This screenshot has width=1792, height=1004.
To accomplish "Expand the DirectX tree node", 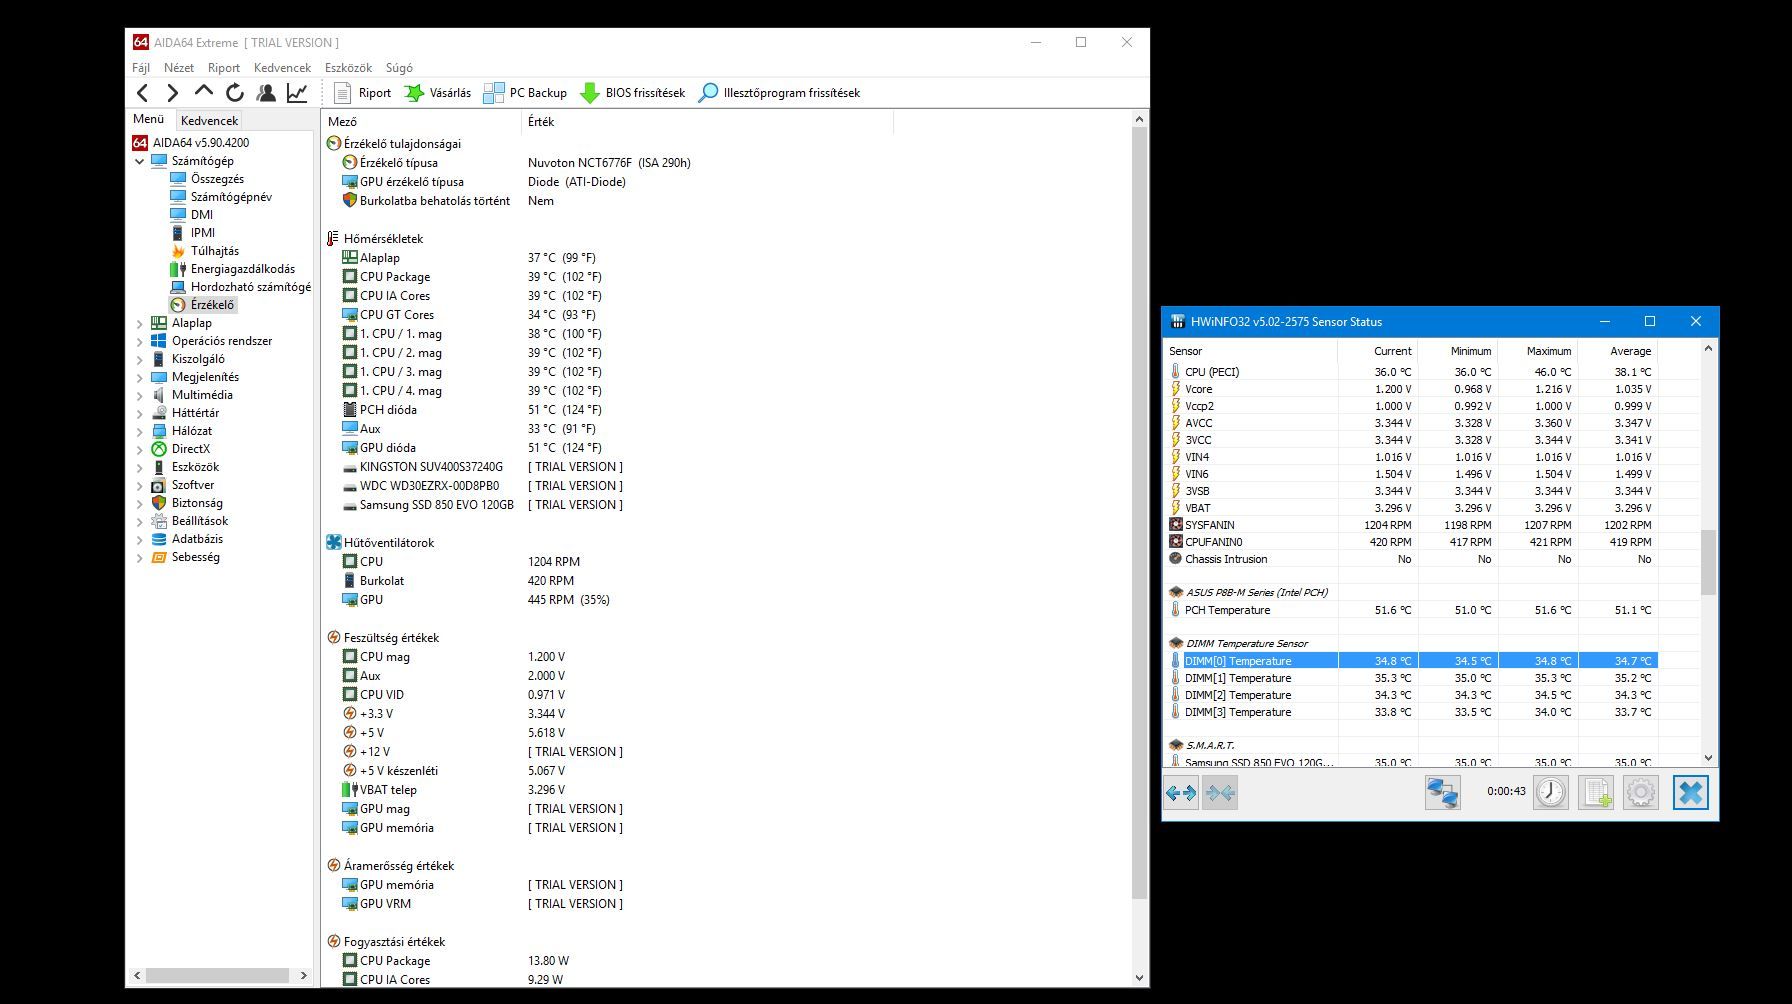I will [139, 449].
